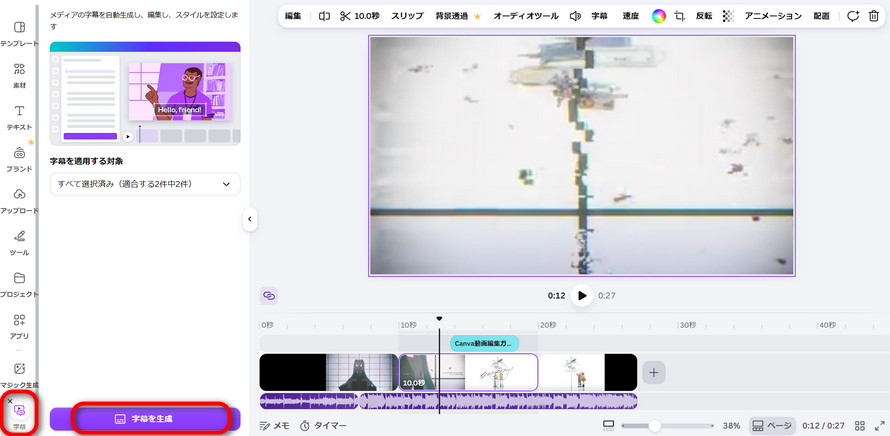Image resolution: width=890 pixels, height=436 pixels.
Task: Select the first short audio track segment
Action: pyautogui.click(x=309, y=401)
